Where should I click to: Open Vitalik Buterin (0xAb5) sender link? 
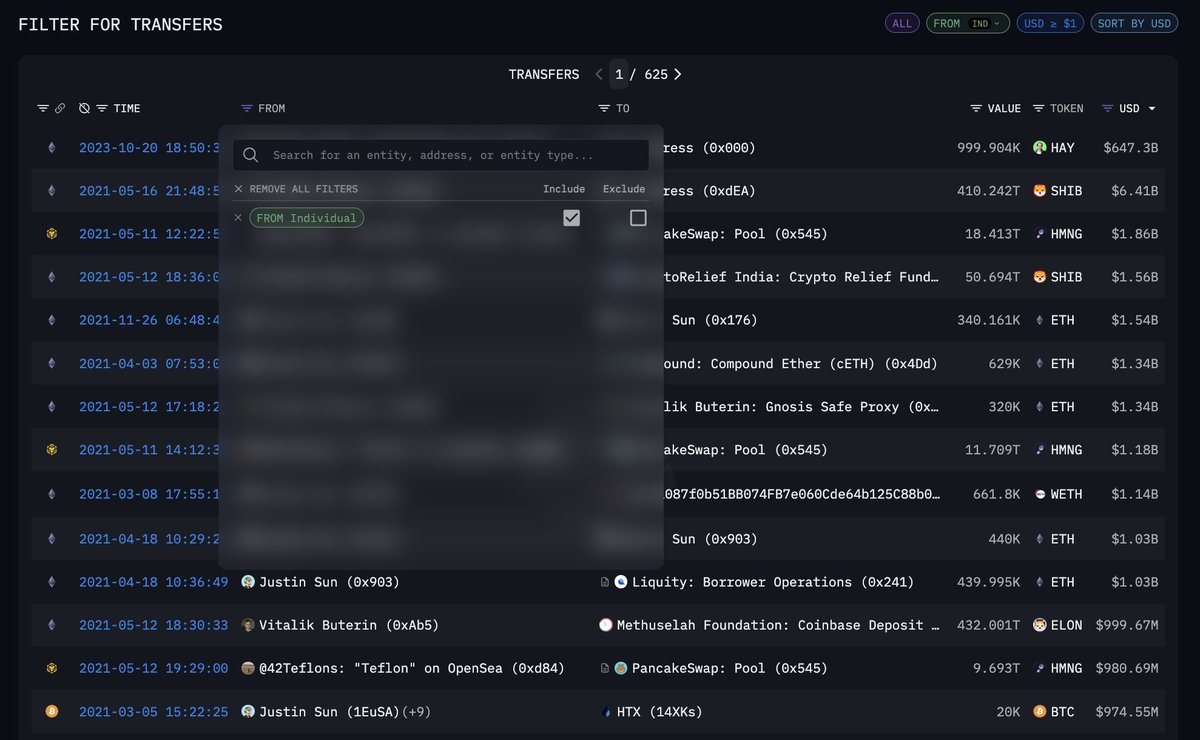coord(348,625)
